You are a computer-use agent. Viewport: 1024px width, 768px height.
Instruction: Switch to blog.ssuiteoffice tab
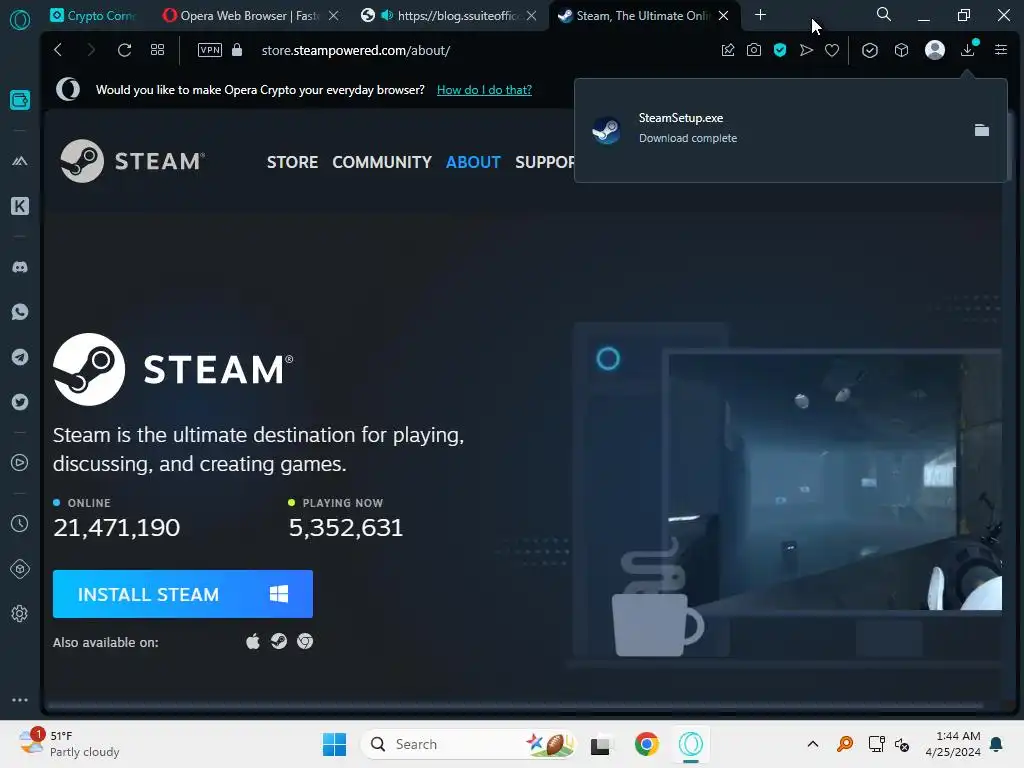[450, 16]
